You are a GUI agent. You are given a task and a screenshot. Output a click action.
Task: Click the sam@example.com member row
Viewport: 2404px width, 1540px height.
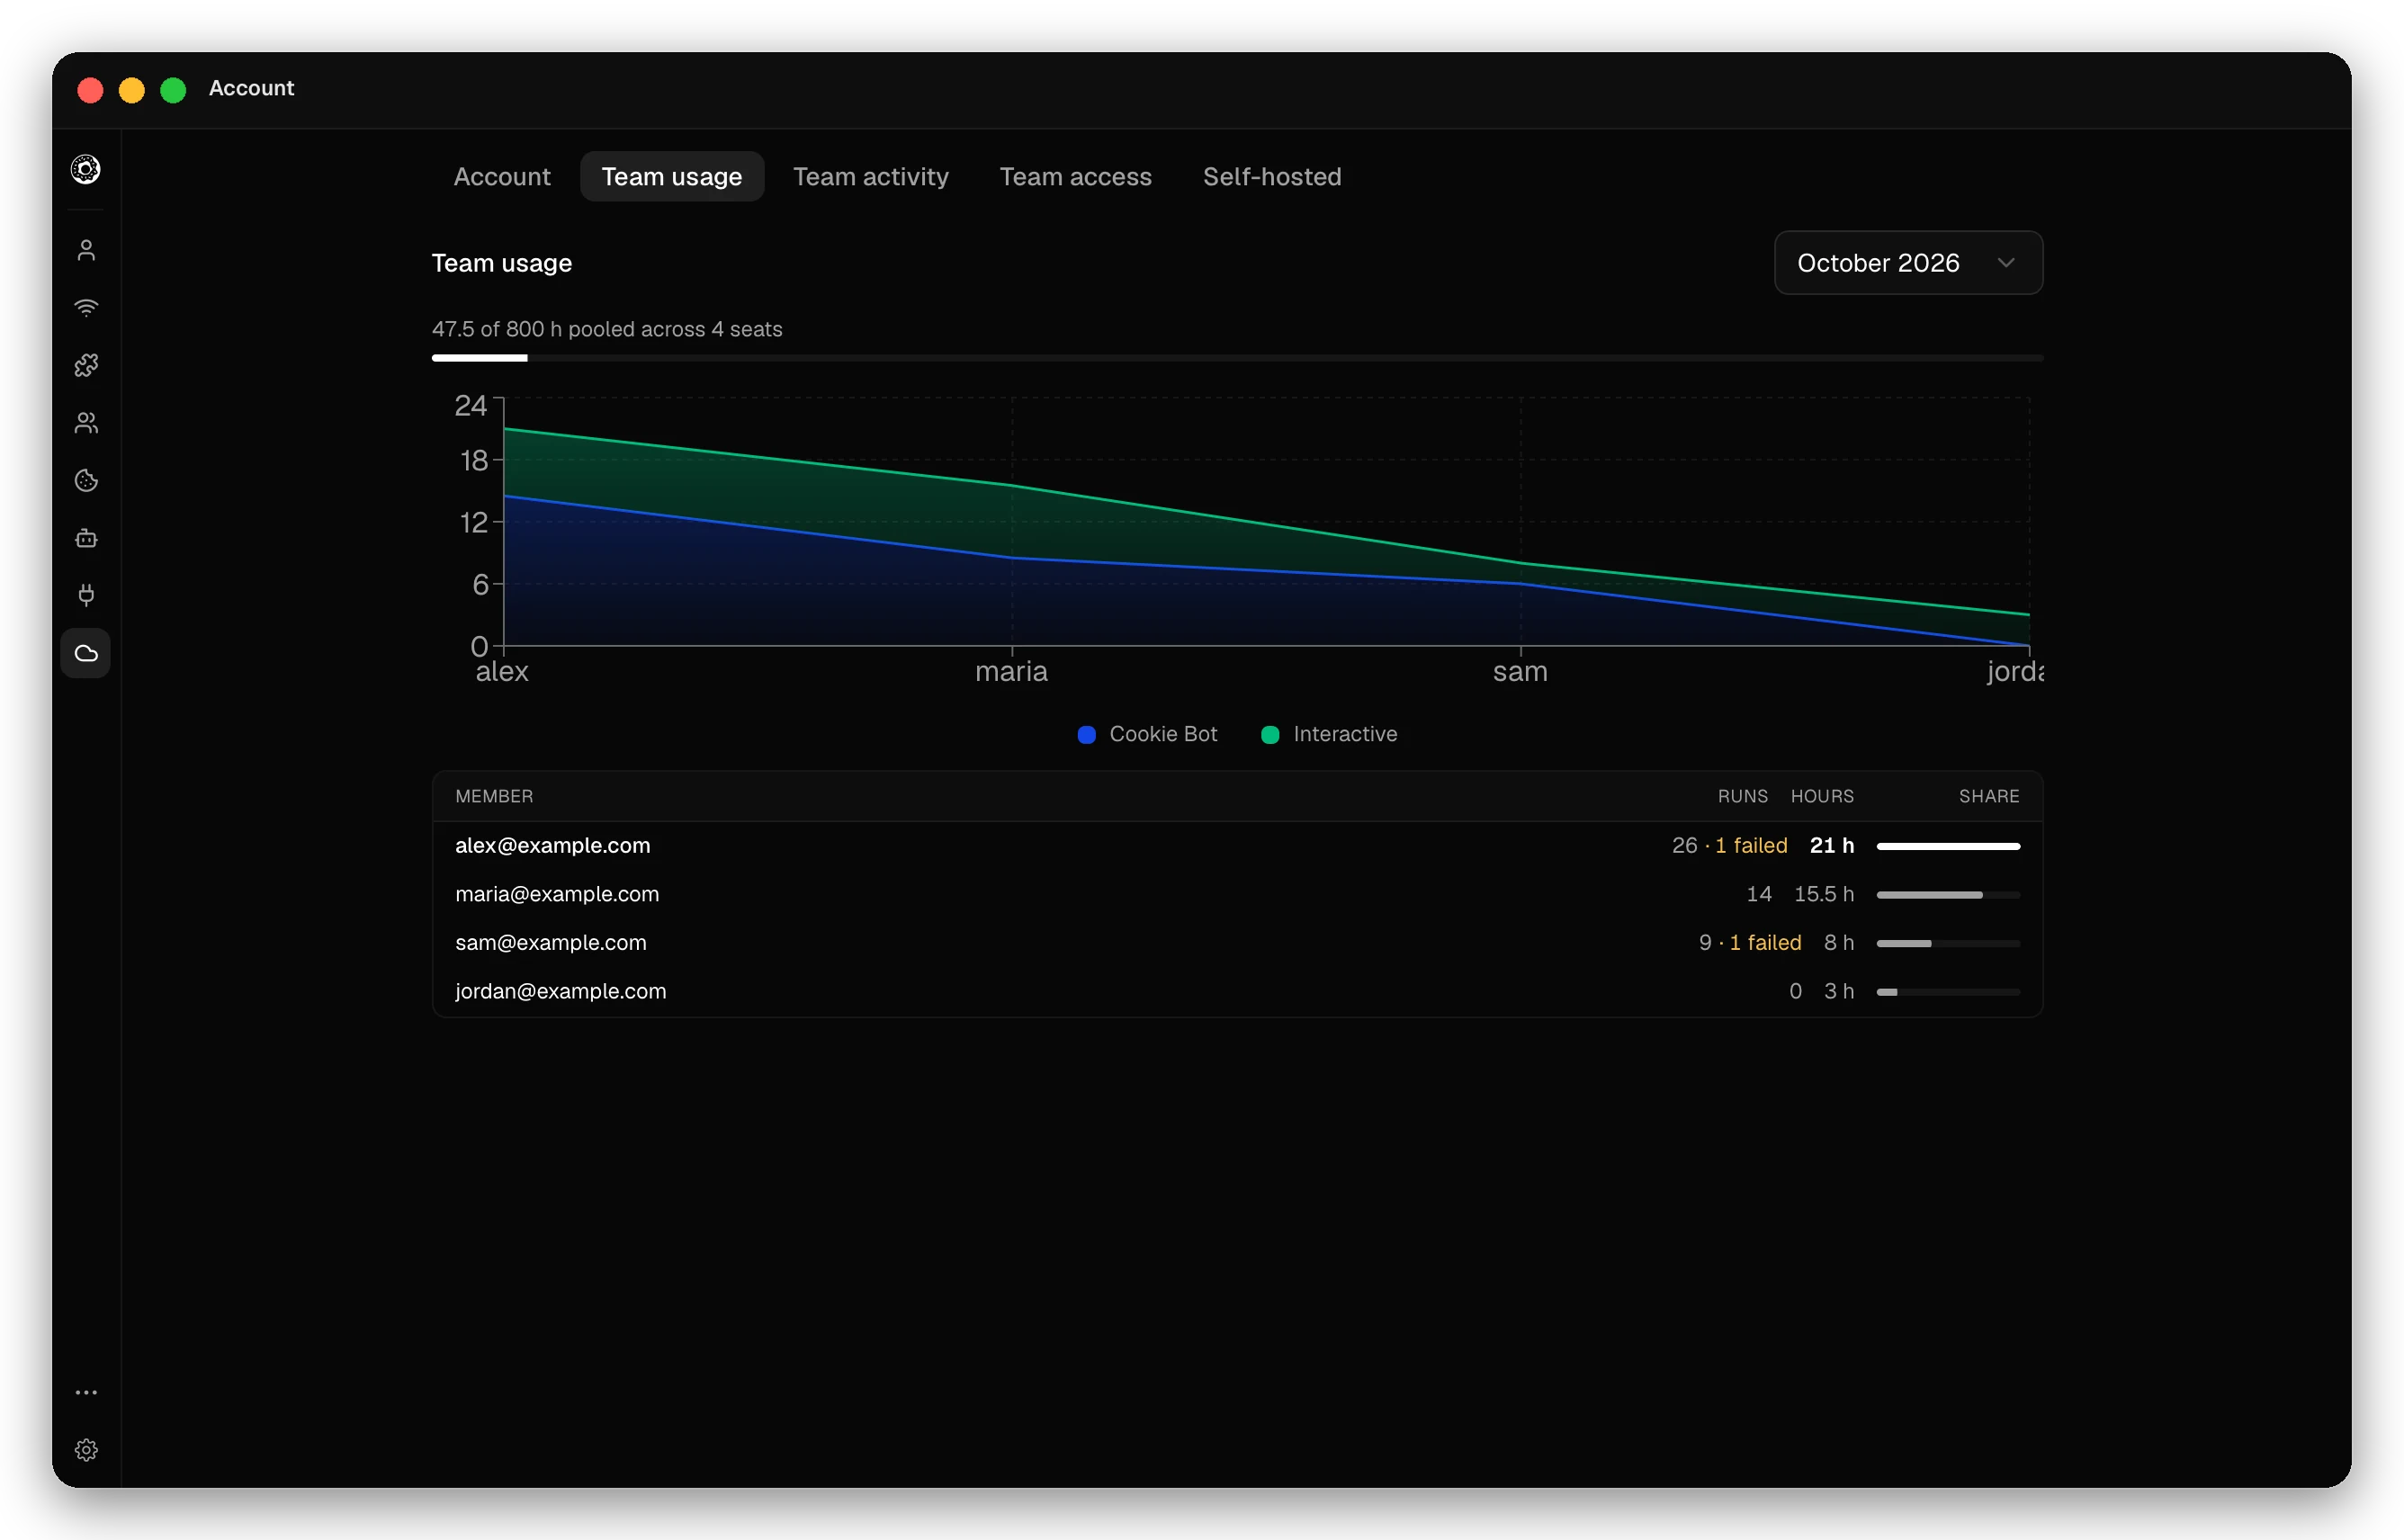click(x=1236, y=942)
